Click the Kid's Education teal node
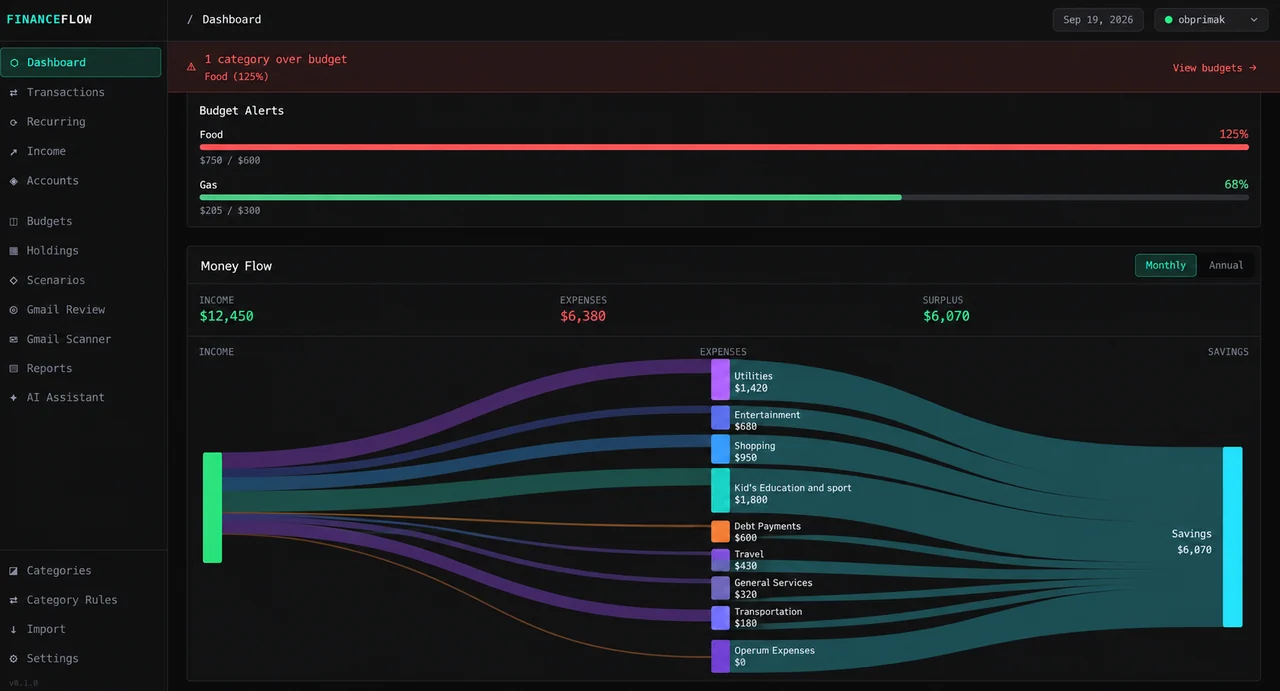 pos(720,490)
